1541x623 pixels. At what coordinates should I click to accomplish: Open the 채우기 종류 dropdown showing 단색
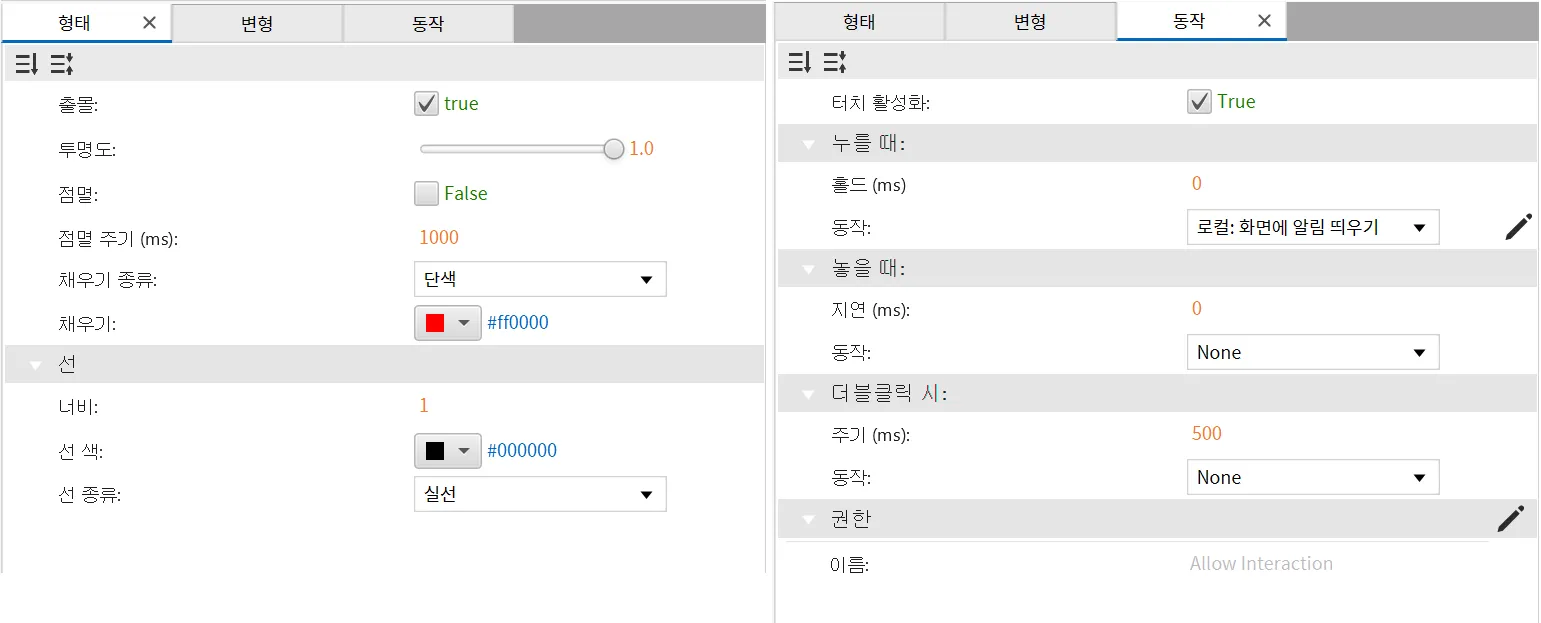click(540, 279)
